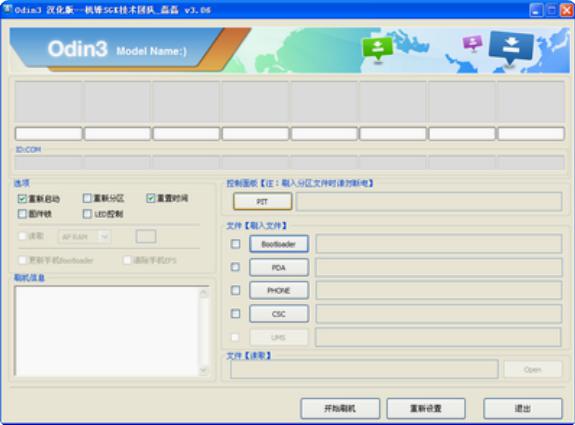The height and width of the screenshot is (425, 575).
Task: Click the 重新设置 reset button
Action: (x=426, y=408)
